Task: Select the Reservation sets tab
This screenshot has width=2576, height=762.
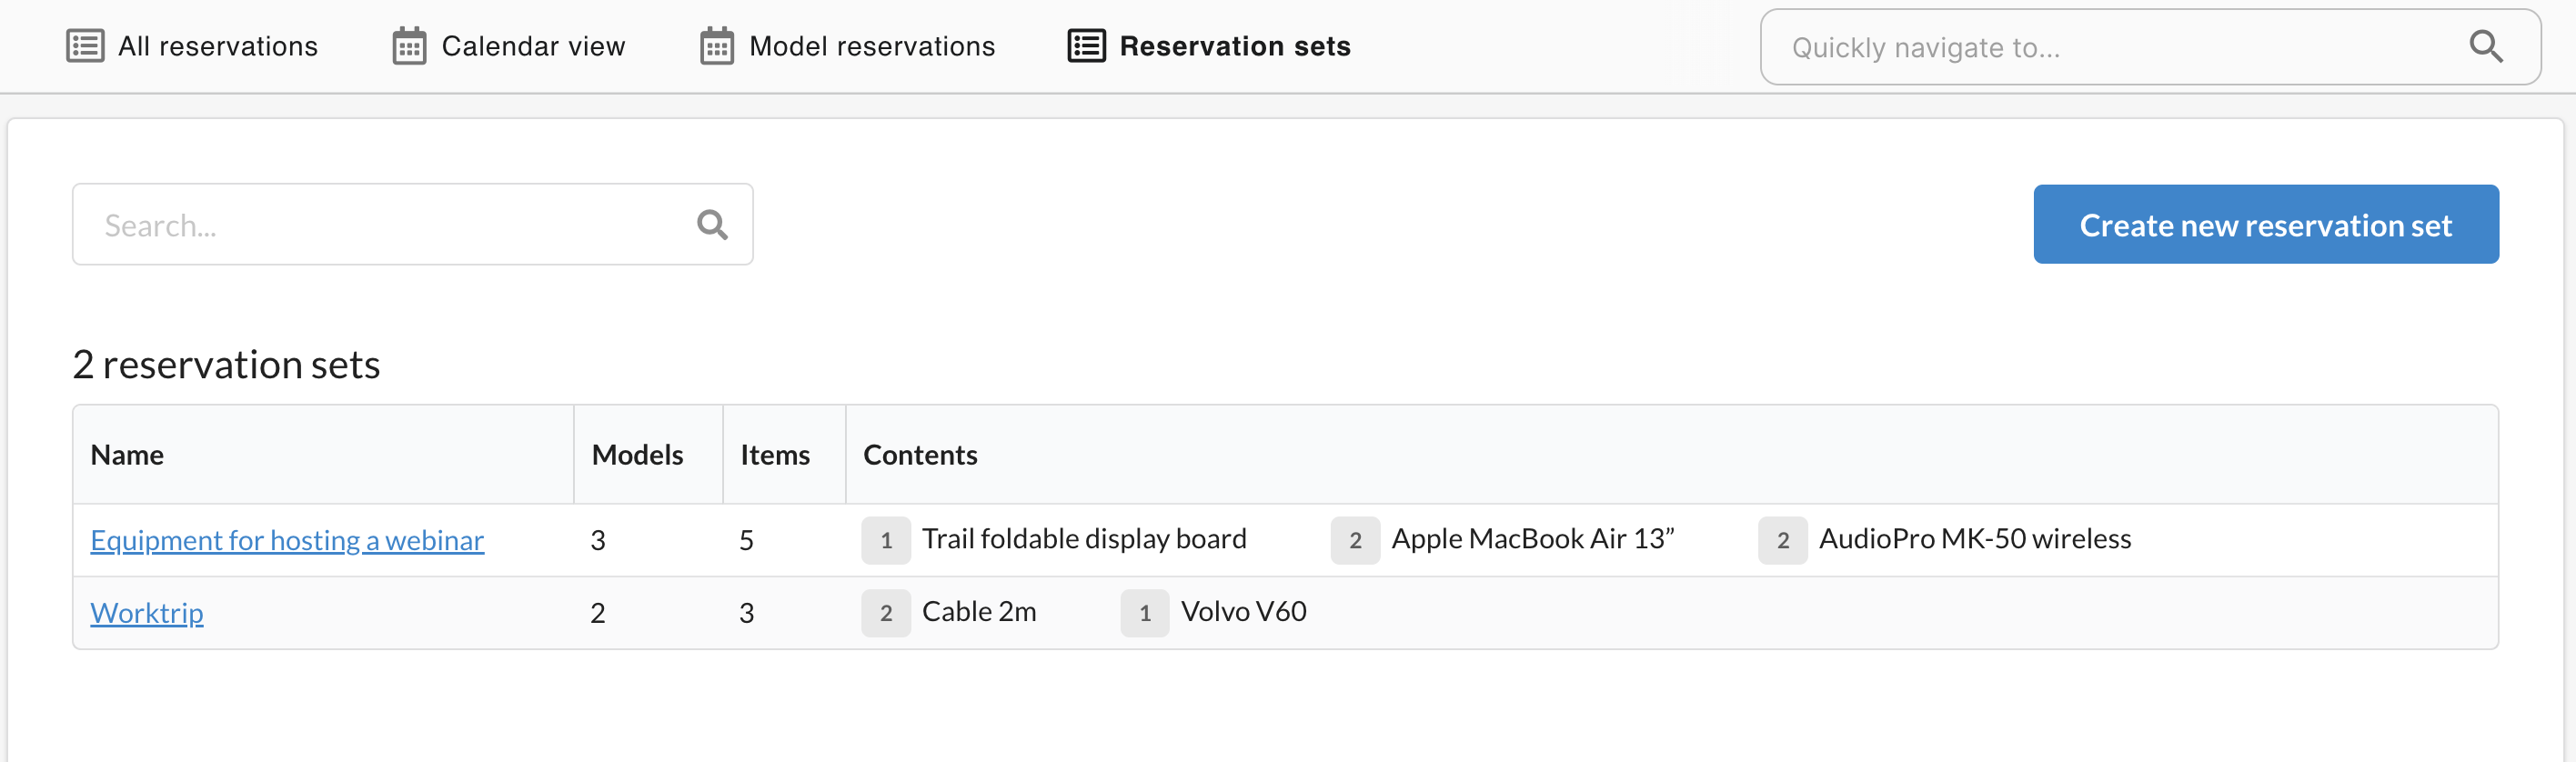Action: pyautogui.click(x=1234, y=46)
